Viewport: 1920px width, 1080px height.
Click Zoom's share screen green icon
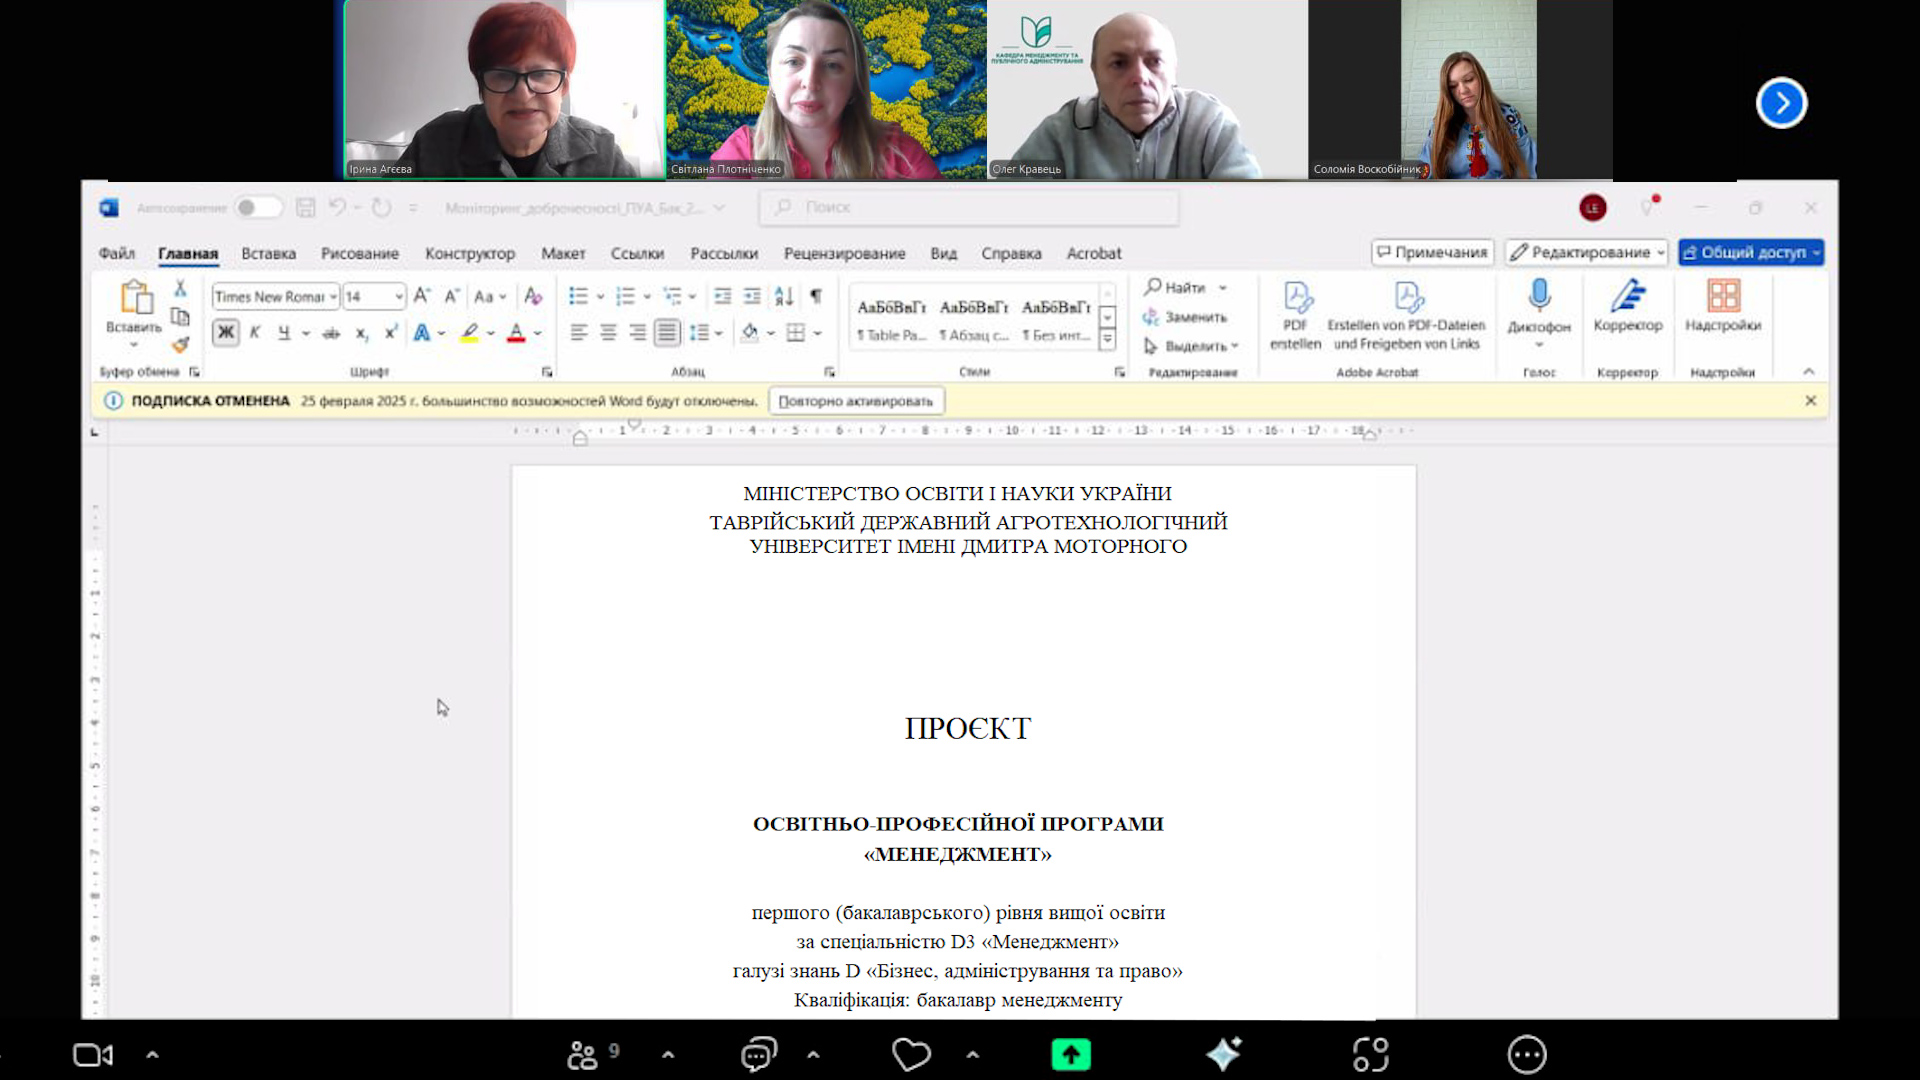1070,1054
